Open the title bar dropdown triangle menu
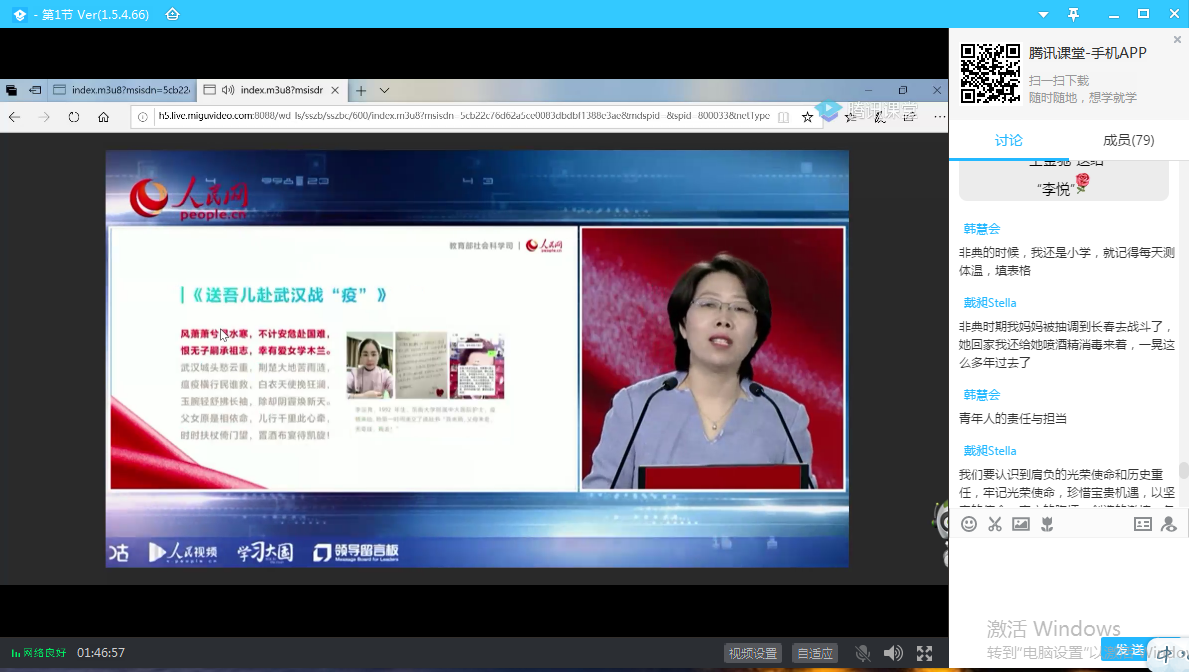The image size is (1189, 672). (1043, 14)
